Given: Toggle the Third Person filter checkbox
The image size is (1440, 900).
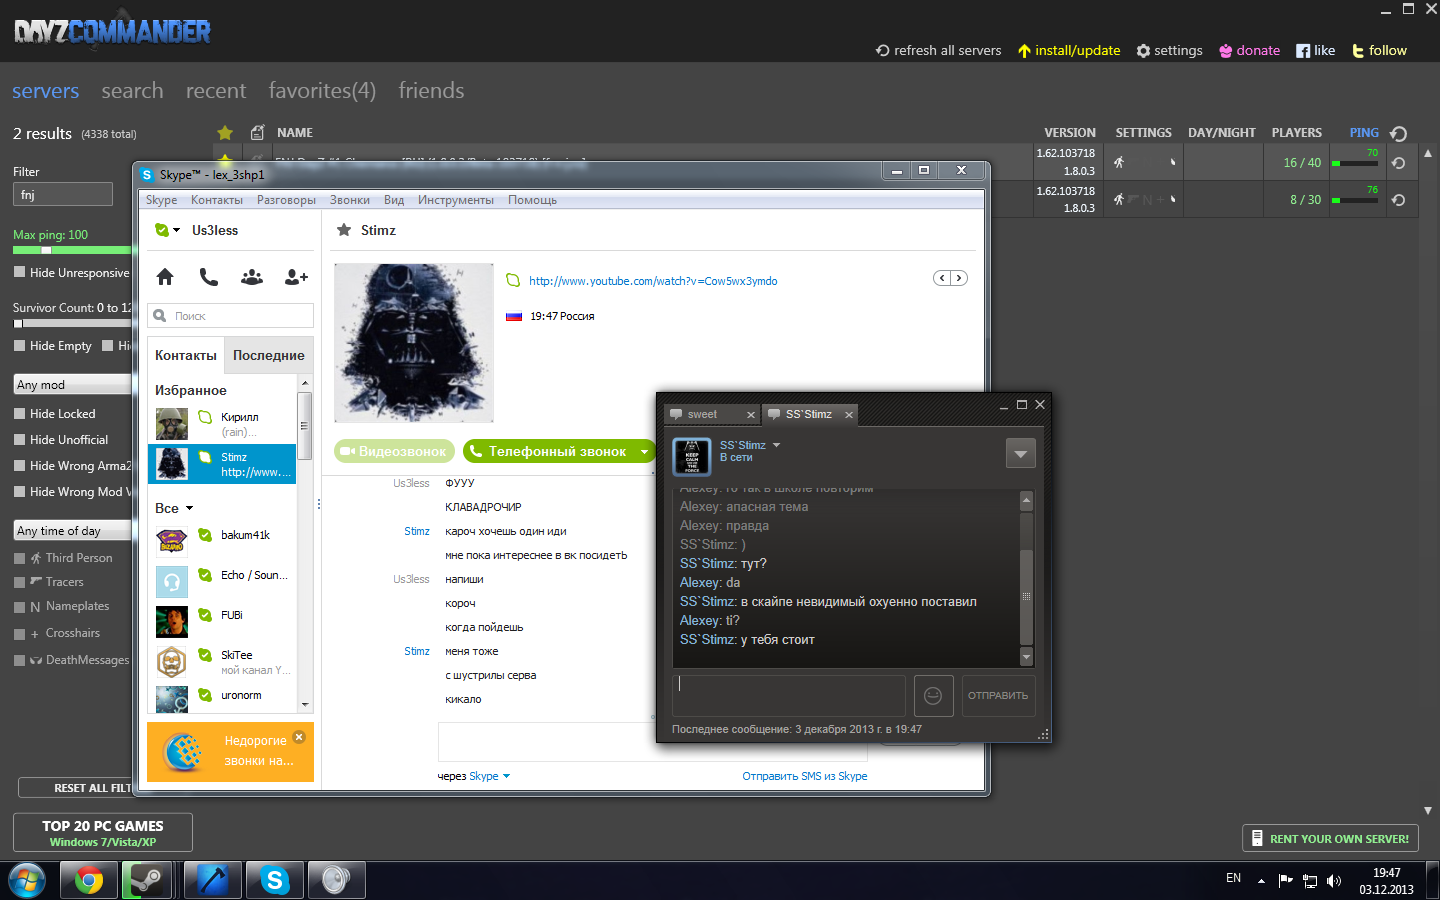Looking at the screenshot, I should click(x=19, y=558).
